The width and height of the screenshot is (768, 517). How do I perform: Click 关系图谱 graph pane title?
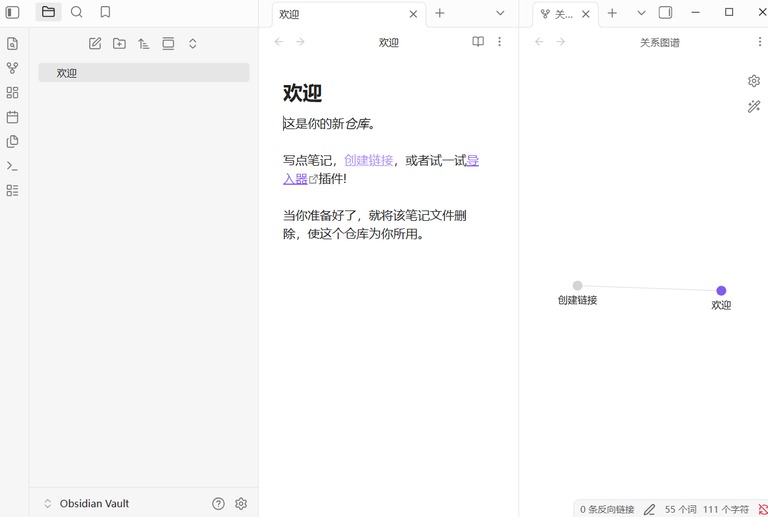click(x=660, y=43)
